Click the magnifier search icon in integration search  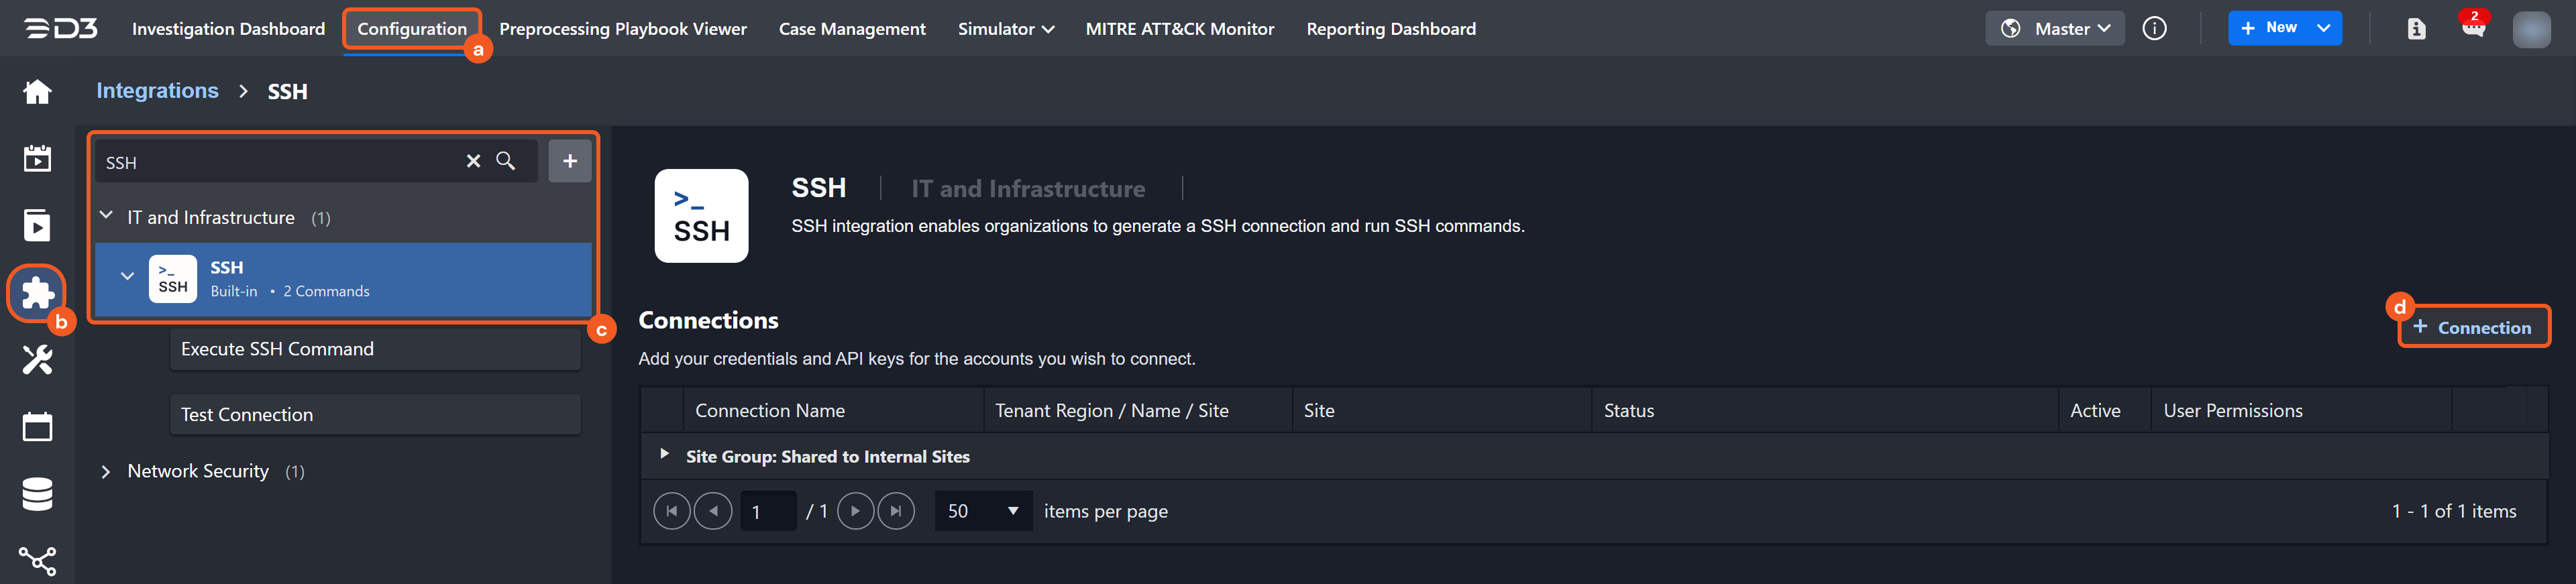[x=506, y=161]
